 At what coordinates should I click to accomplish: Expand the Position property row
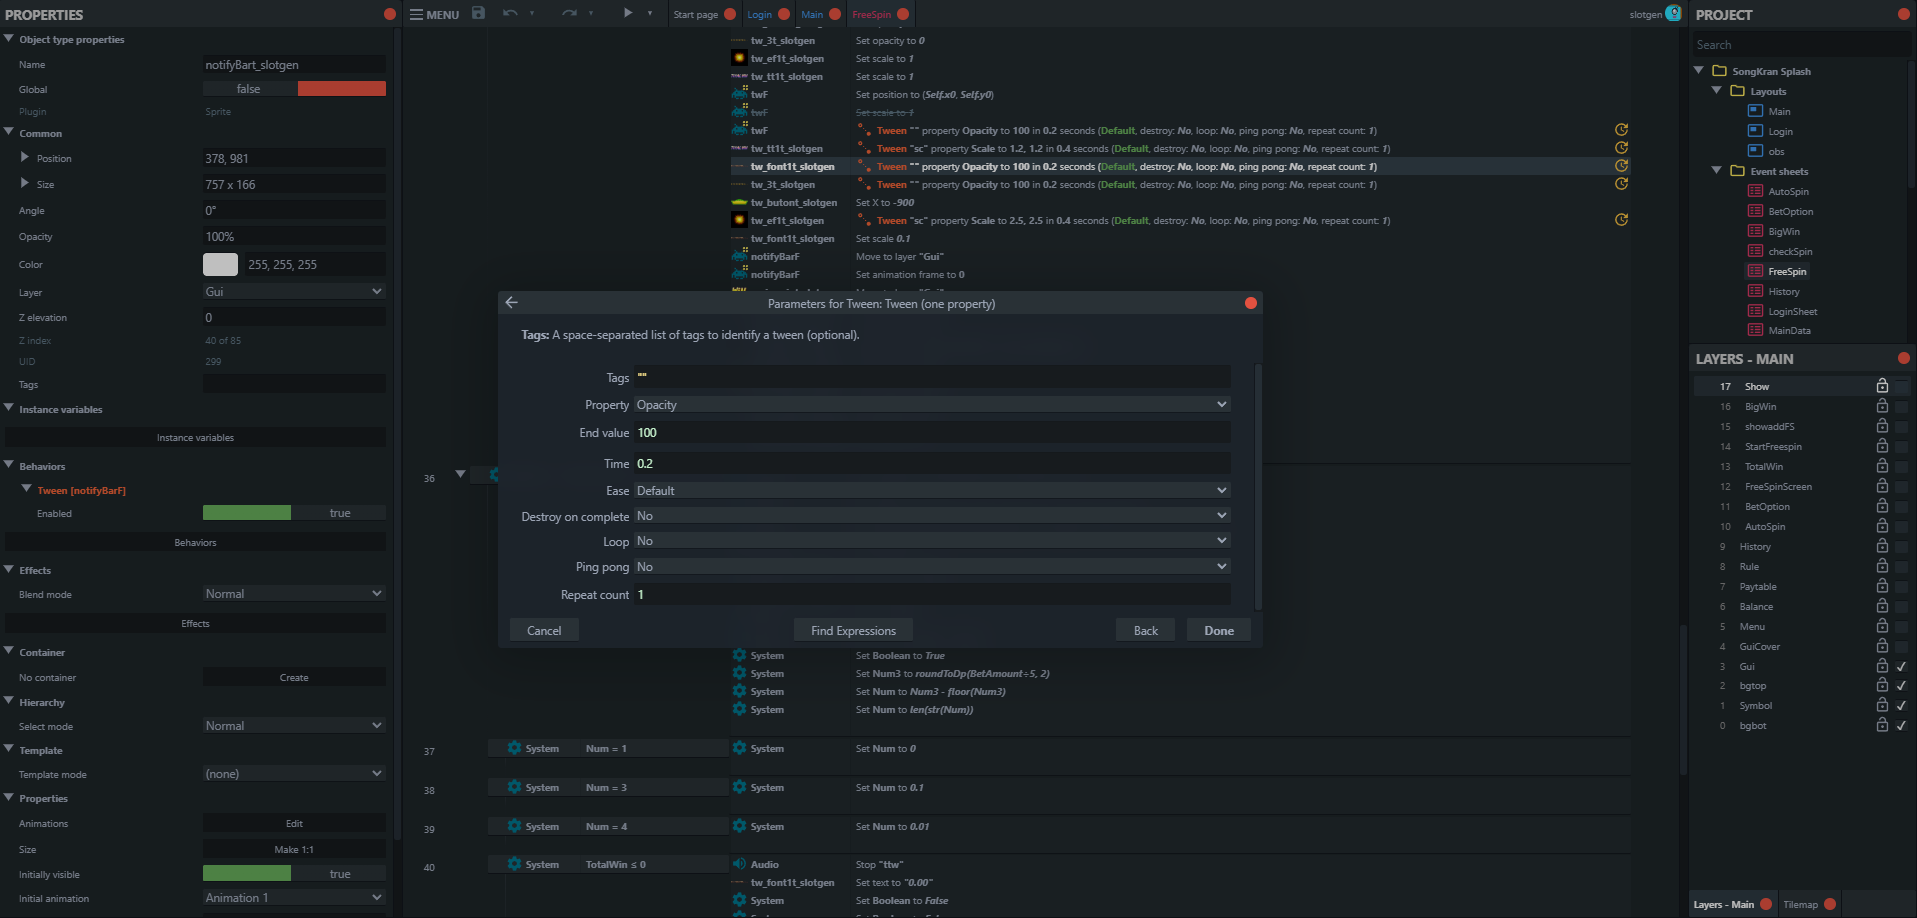click(25, 157)
